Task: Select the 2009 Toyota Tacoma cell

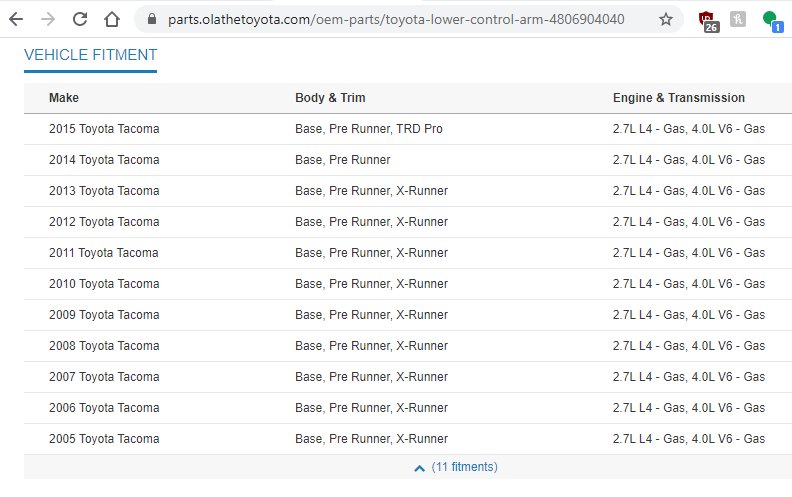Action: 104,315
